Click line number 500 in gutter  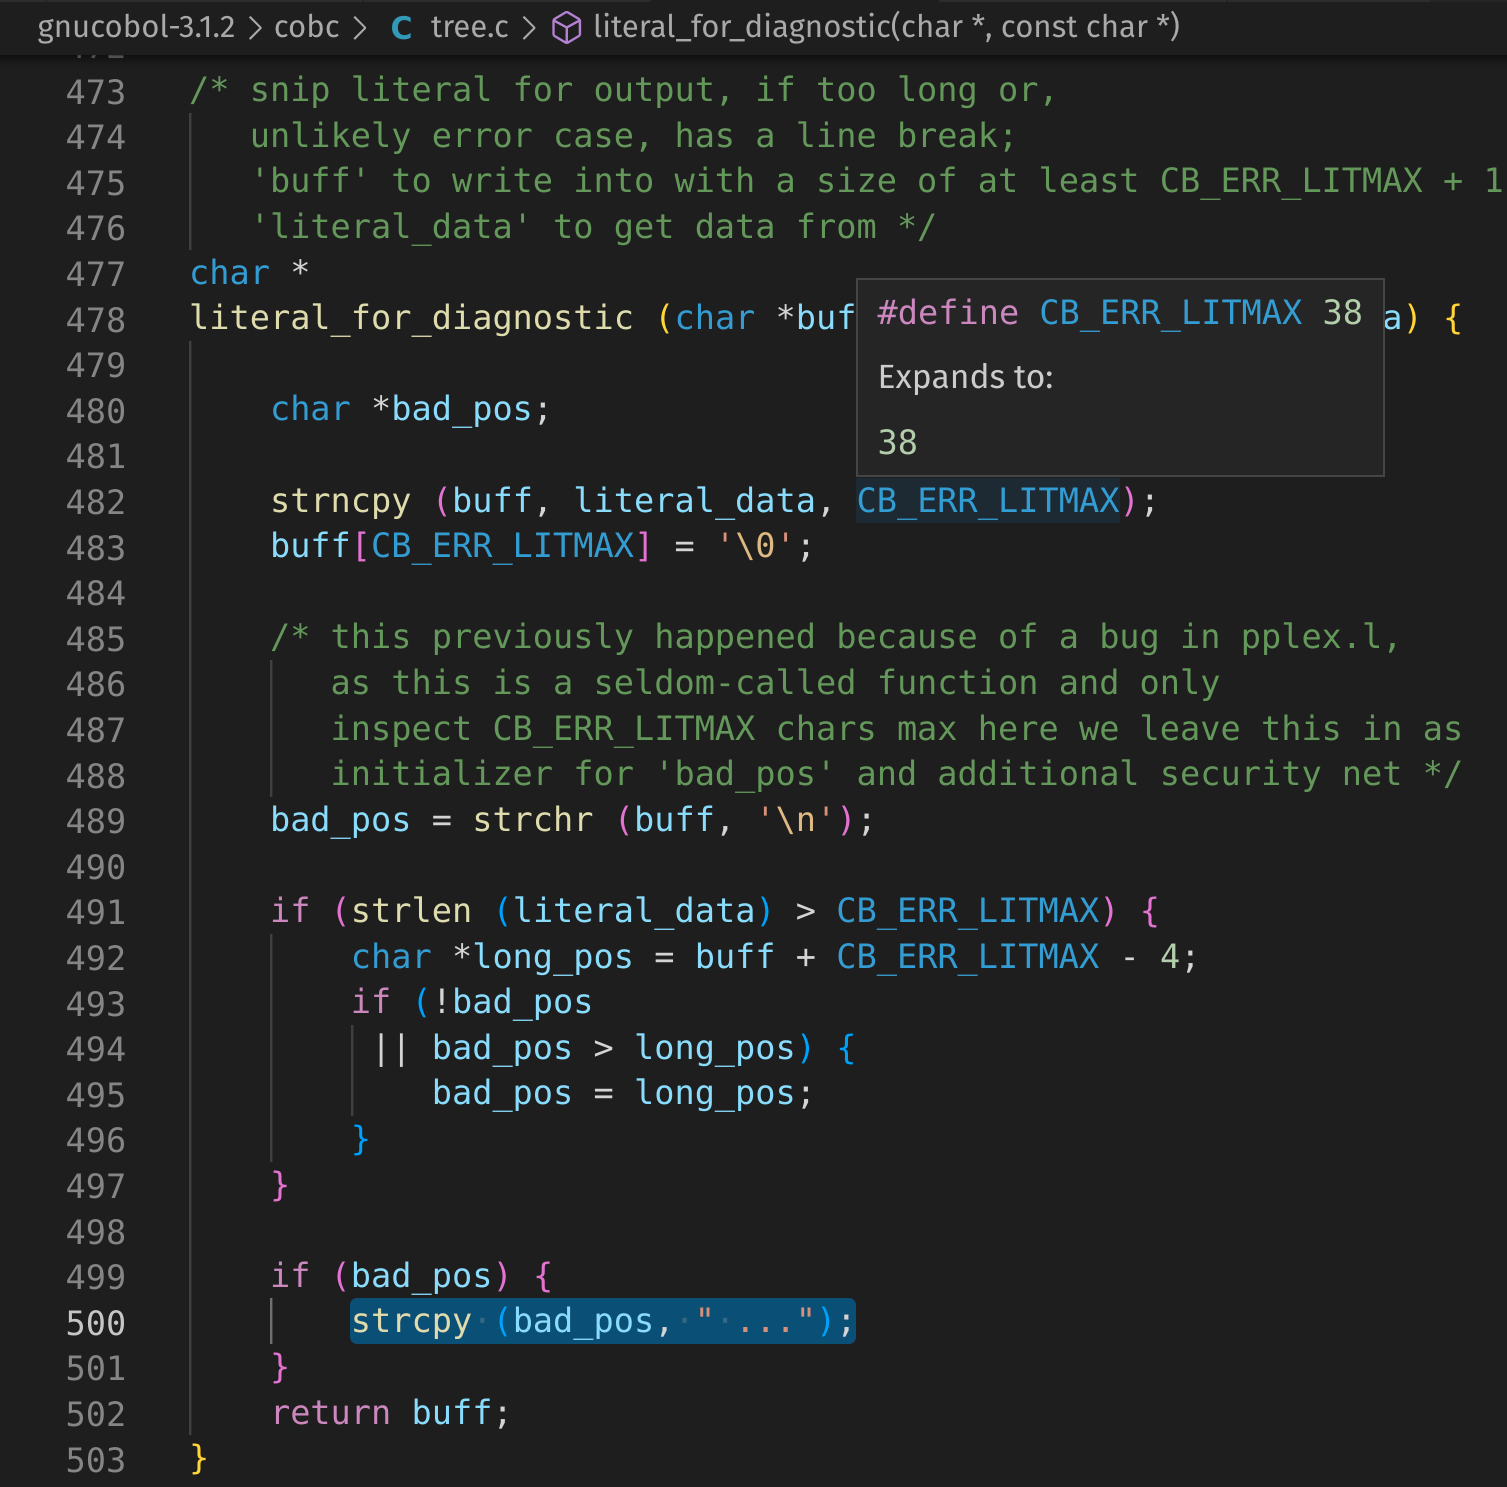click(x=96, y=1323)
